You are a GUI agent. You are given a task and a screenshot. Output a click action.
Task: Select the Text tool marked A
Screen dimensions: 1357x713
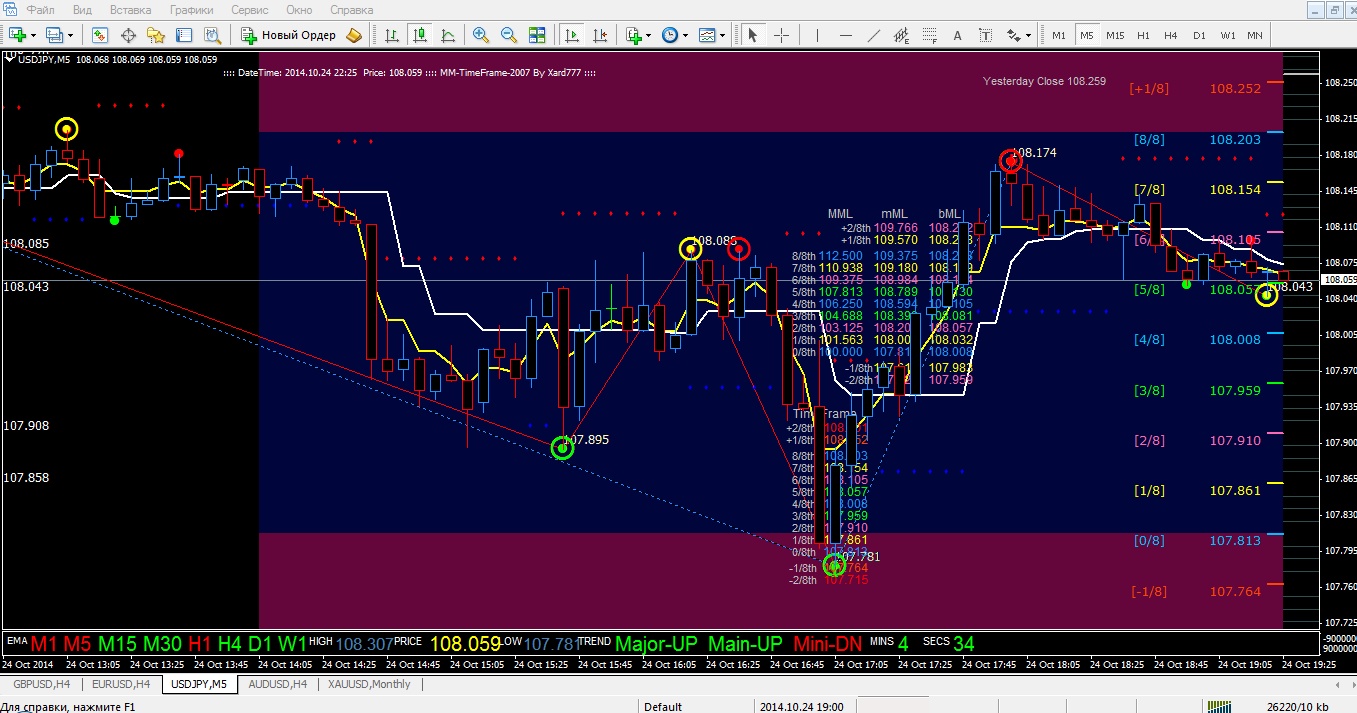[x=958, y=35]
